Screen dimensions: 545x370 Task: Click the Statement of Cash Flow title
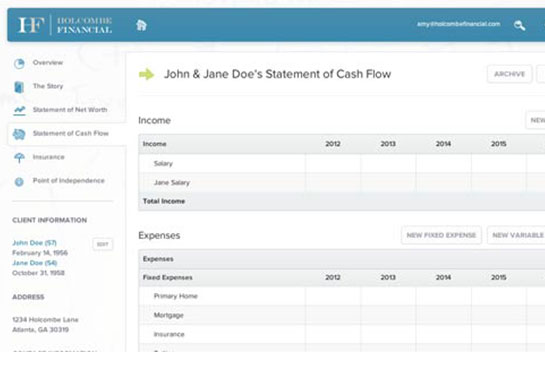click(x=277, y=74)
